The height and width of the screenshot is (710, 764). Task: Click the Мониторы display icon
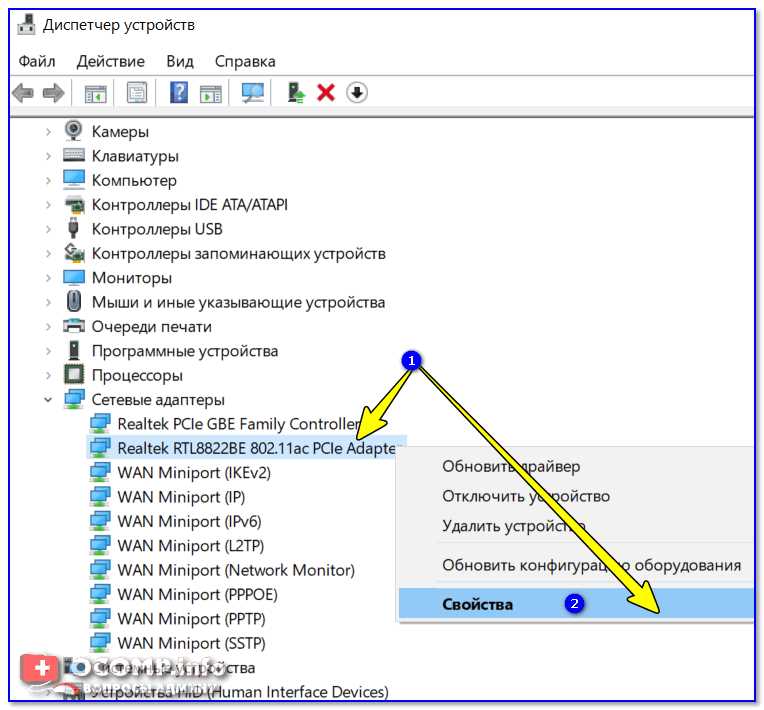point(74,278)
